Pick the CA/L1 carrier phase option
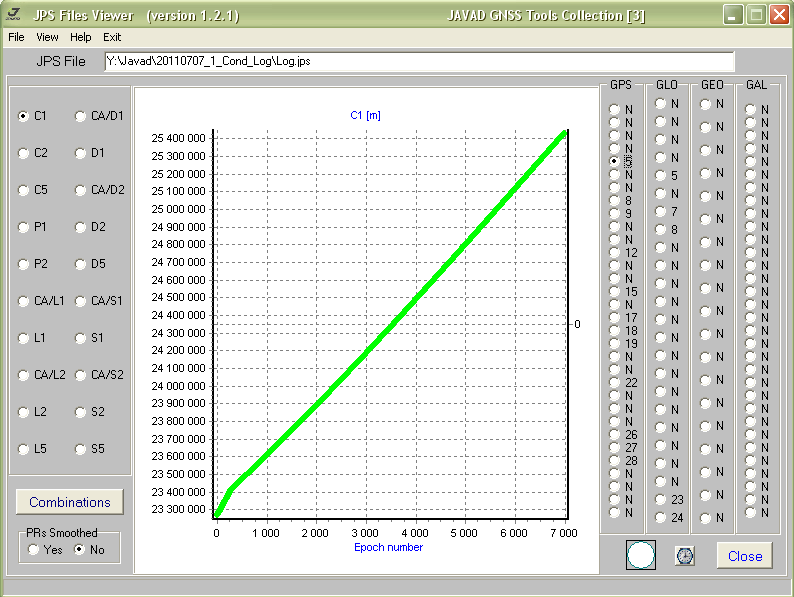Viewport: 794px width, 597px height. tap(24, 301)
